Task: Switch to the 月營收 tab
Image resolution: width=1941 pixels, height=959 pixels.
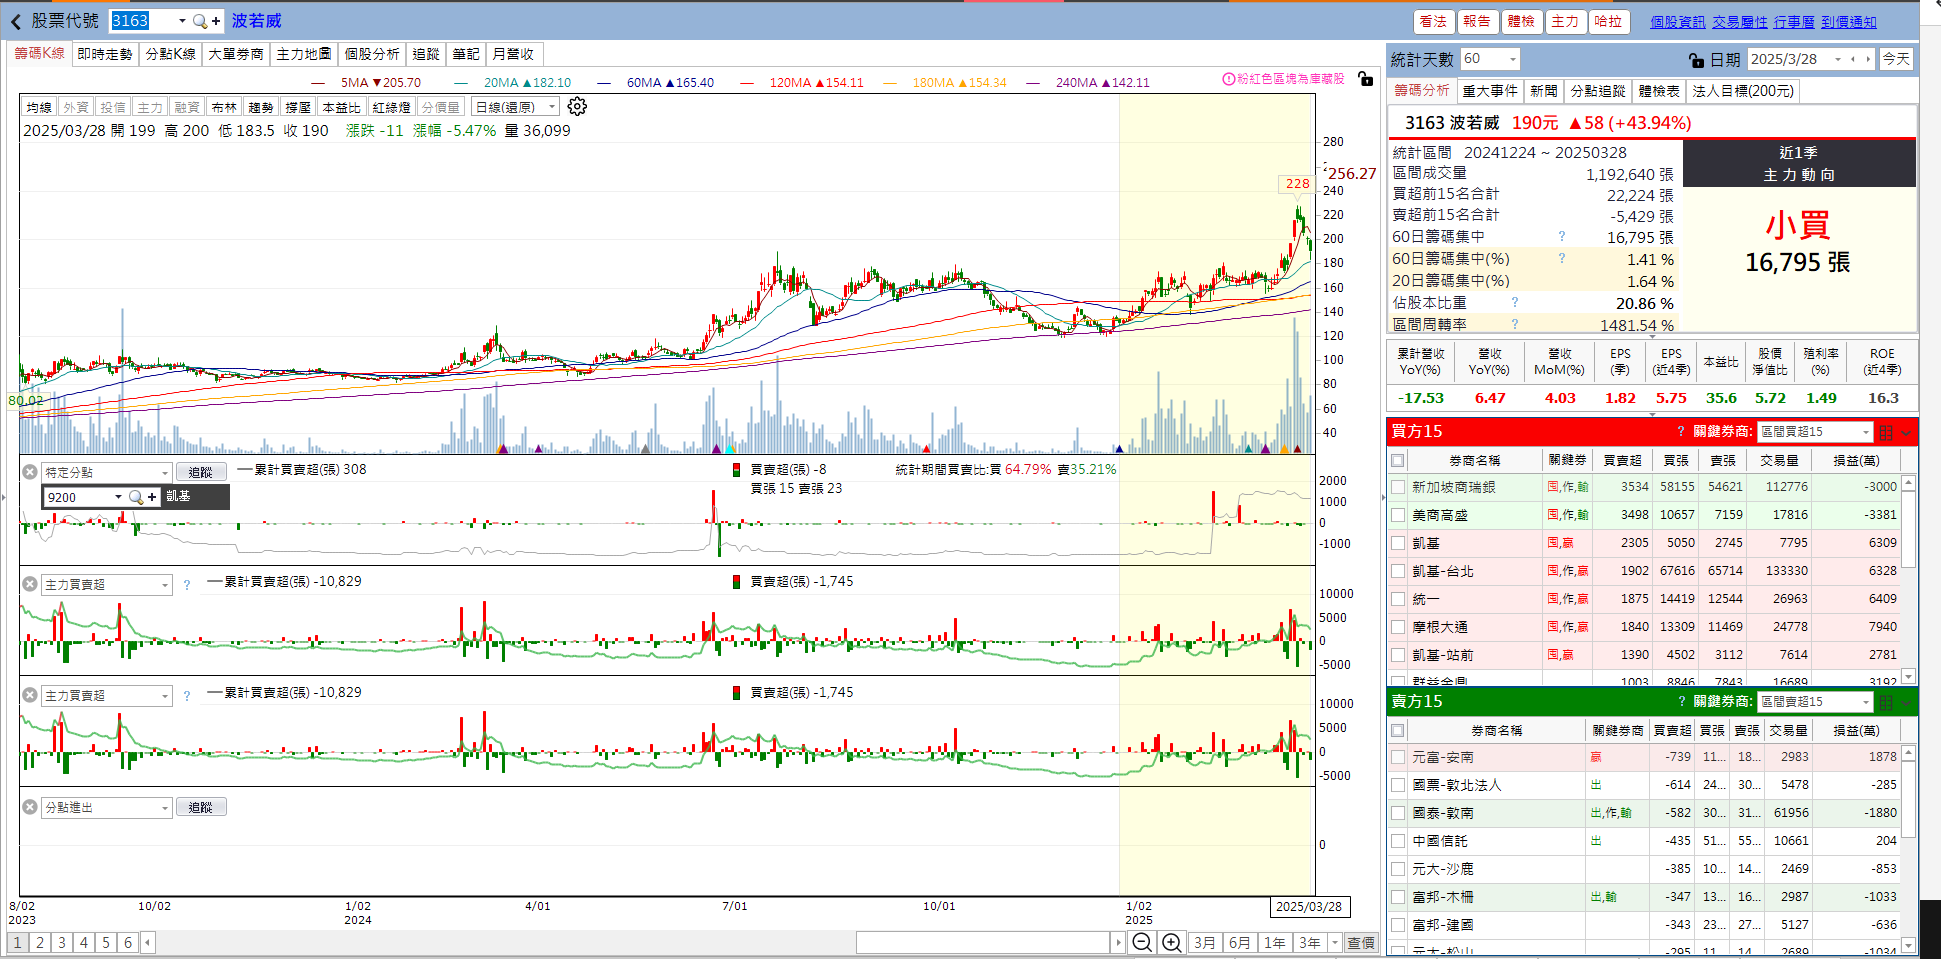Action: 514,54
